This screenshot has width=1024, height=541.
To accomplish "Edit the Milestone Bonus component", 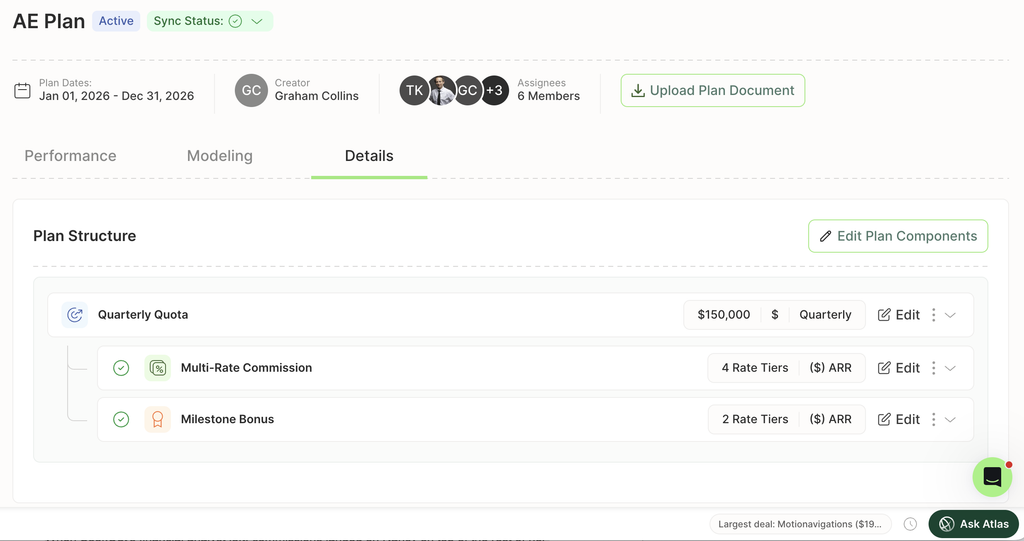I will pos(899,419).
